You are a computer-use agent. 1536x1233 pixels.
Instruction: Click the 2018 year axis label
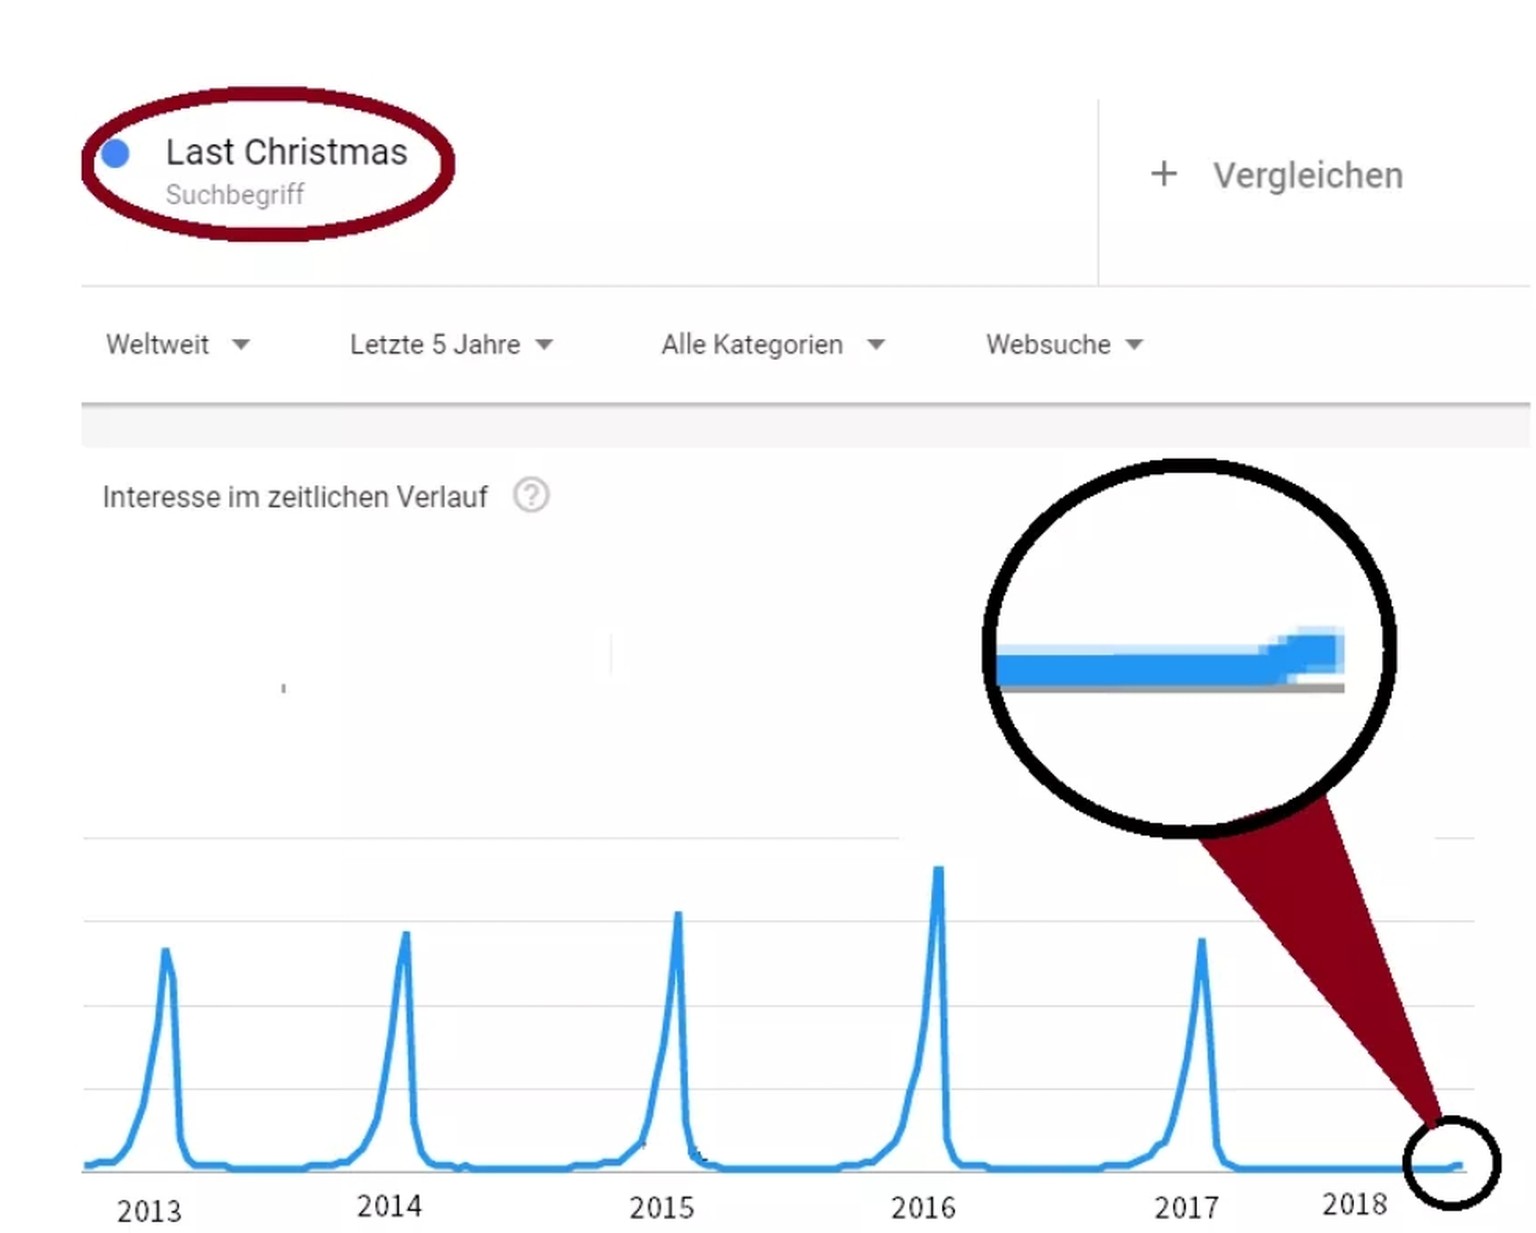[1354, 1204]
